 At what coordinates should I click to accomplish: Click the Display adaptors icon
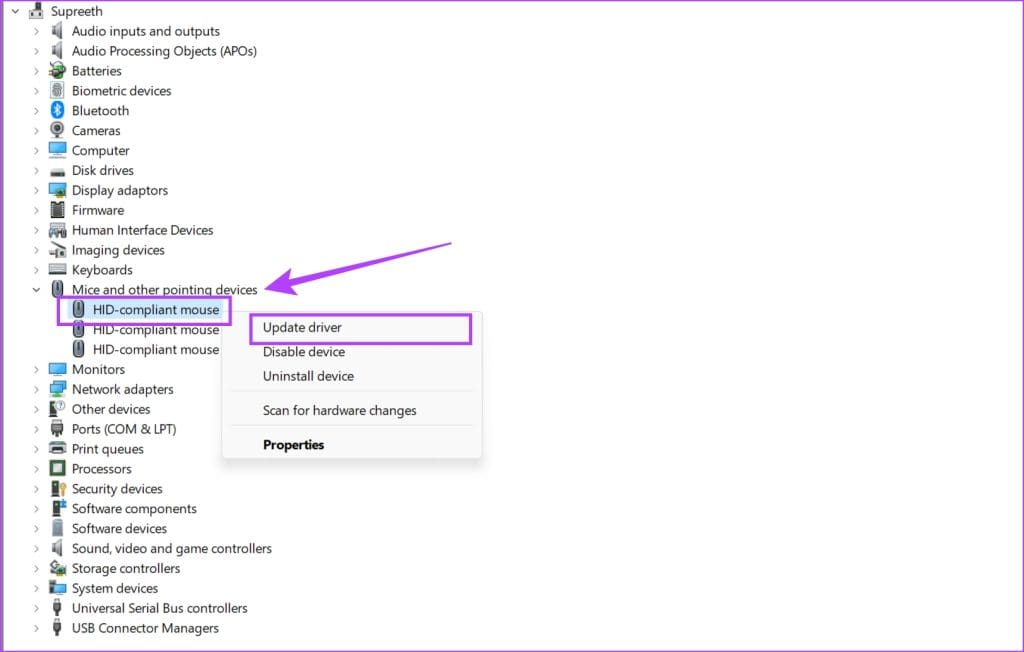(57, 190)
